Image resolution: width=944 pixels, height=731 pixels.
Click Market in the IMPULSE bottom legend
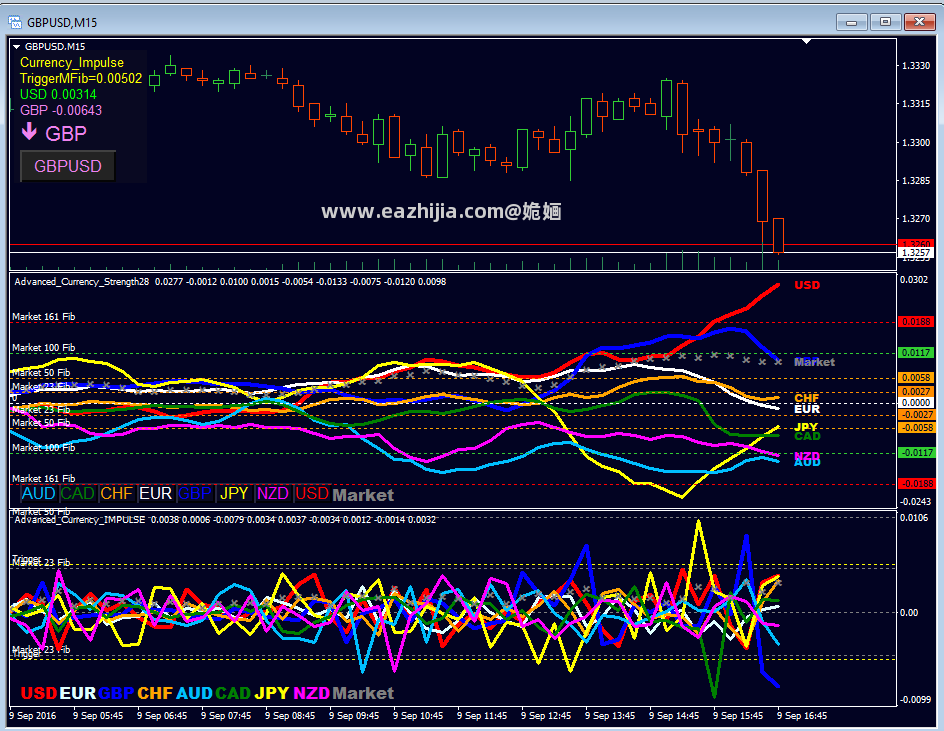pyautogui.click(x=363, y=693)
